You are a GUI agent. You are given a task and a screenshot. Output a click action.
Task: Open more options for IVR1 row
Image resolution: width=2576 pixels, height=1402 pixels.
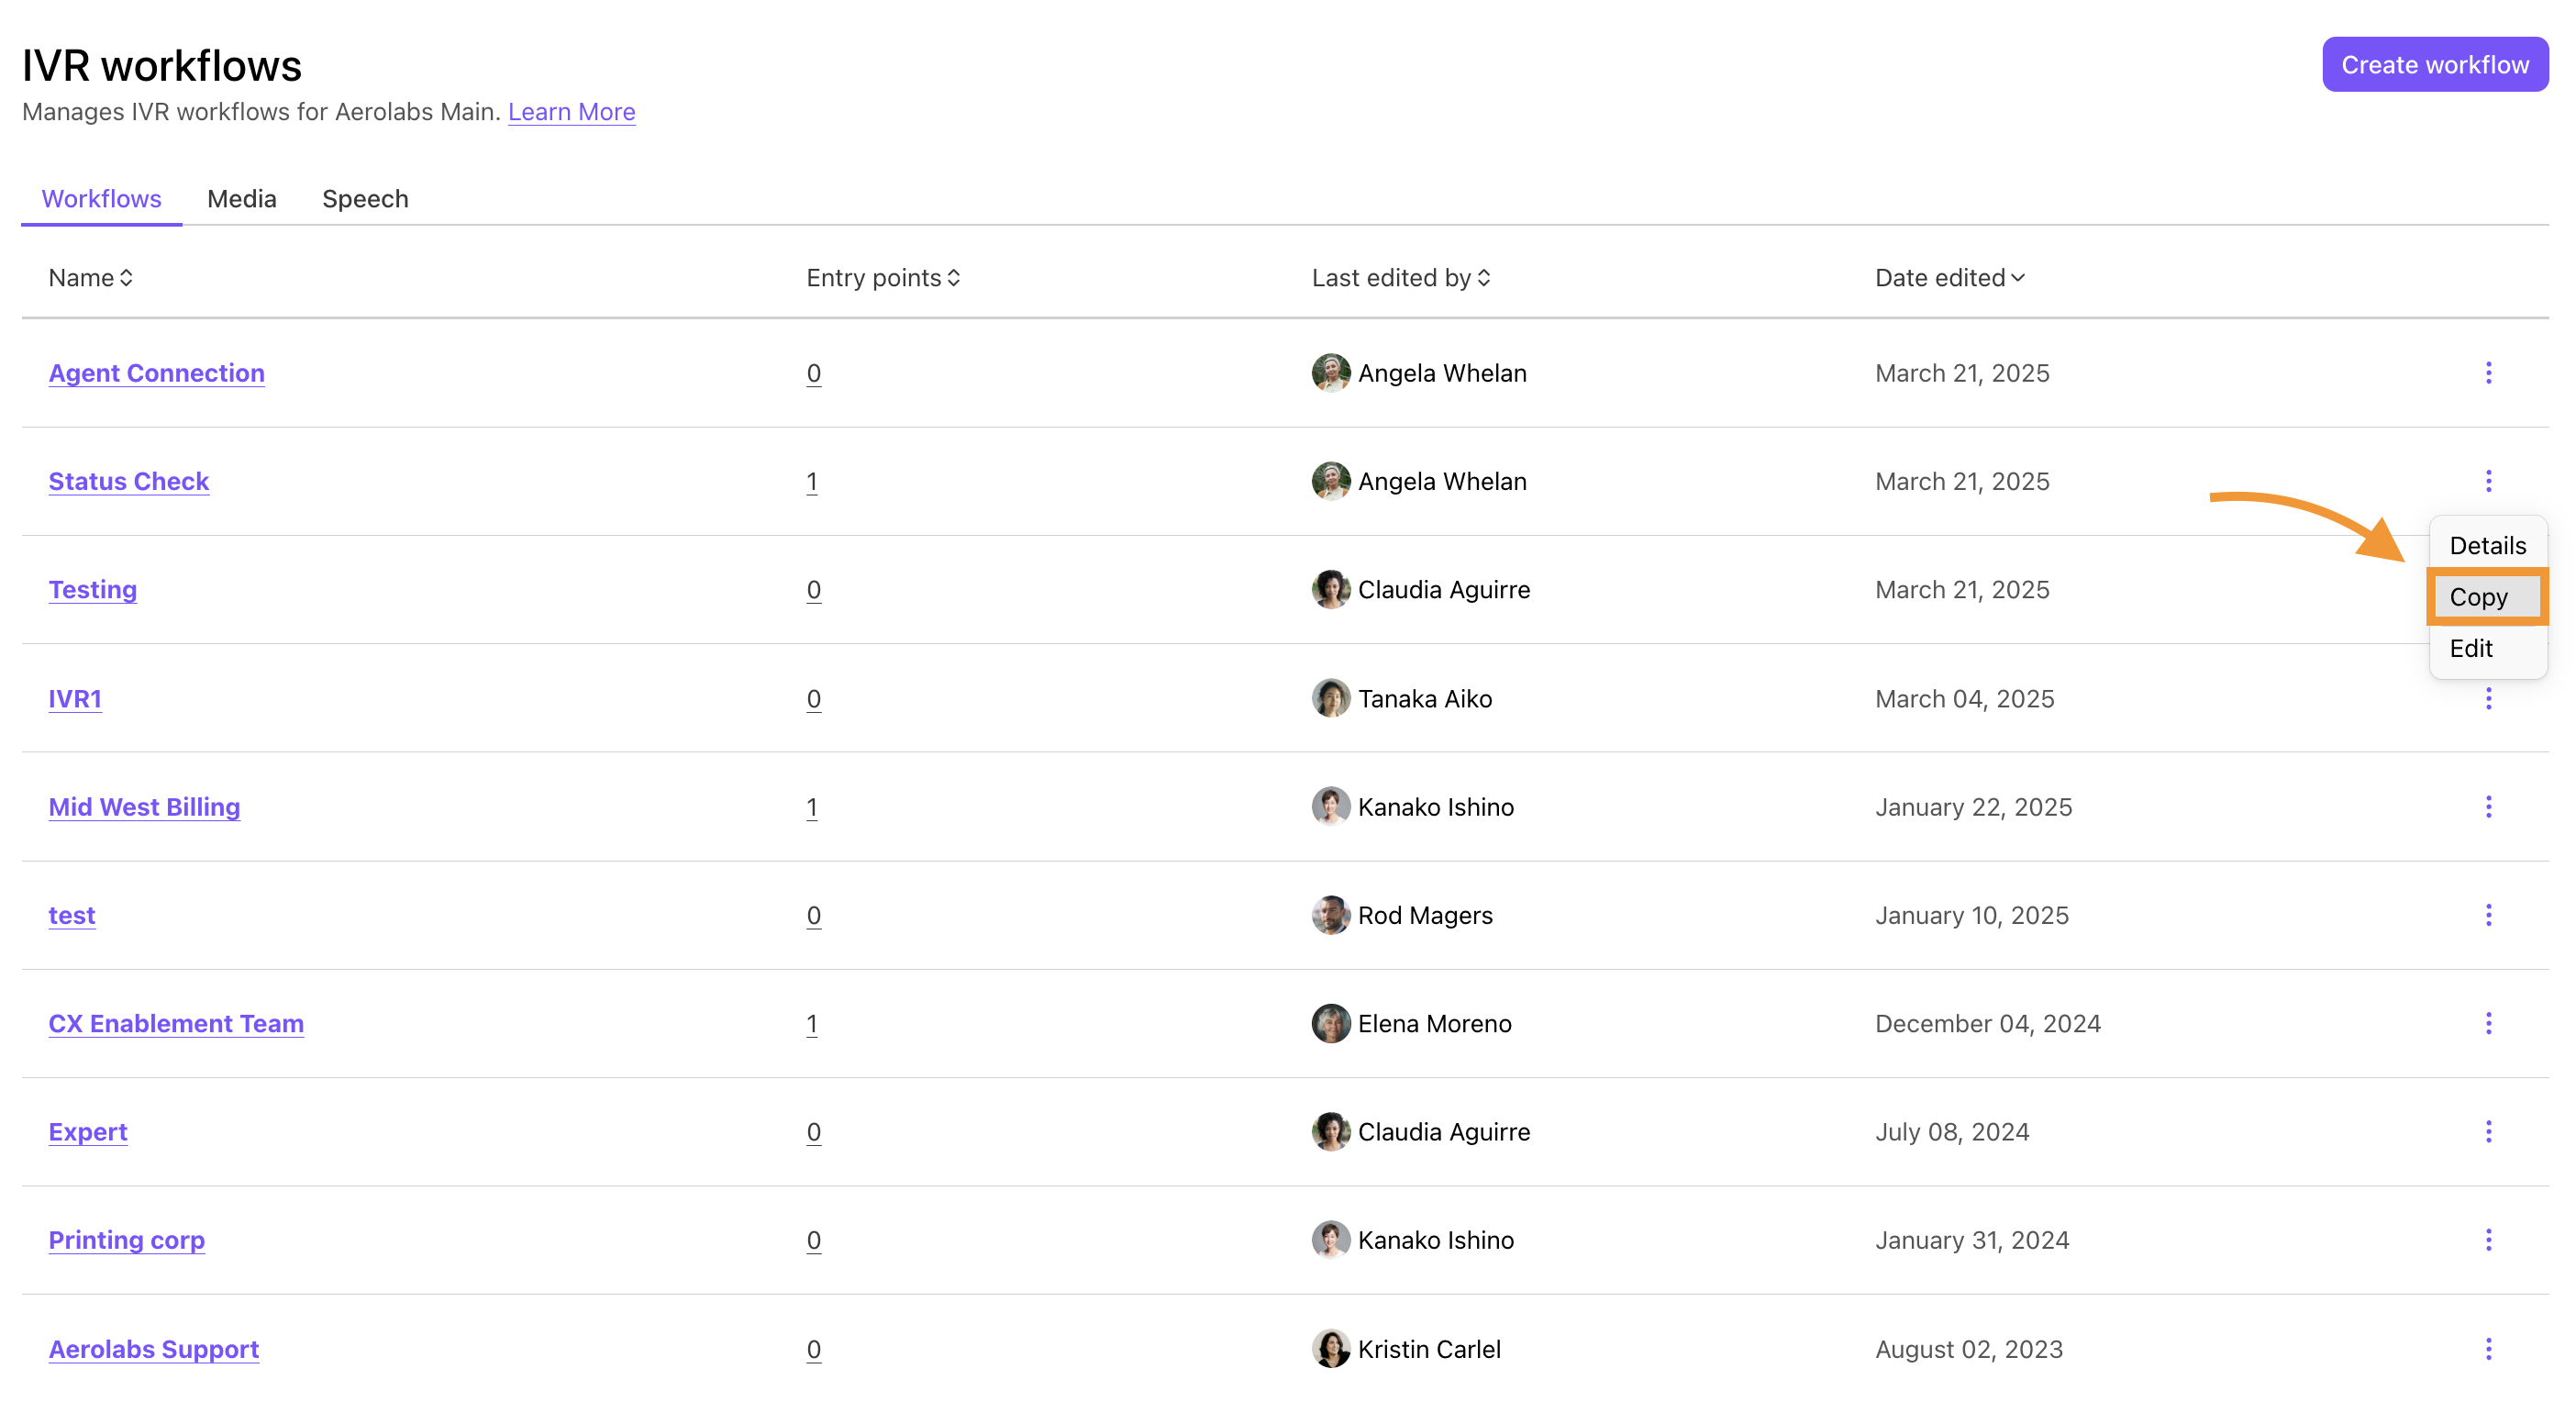pyautogui.click(x=2488, y=698)
